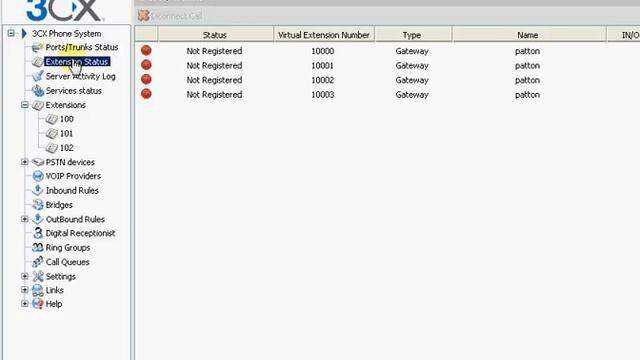Sort by the Name column header

pyautogui.click(x=528, y=35)
